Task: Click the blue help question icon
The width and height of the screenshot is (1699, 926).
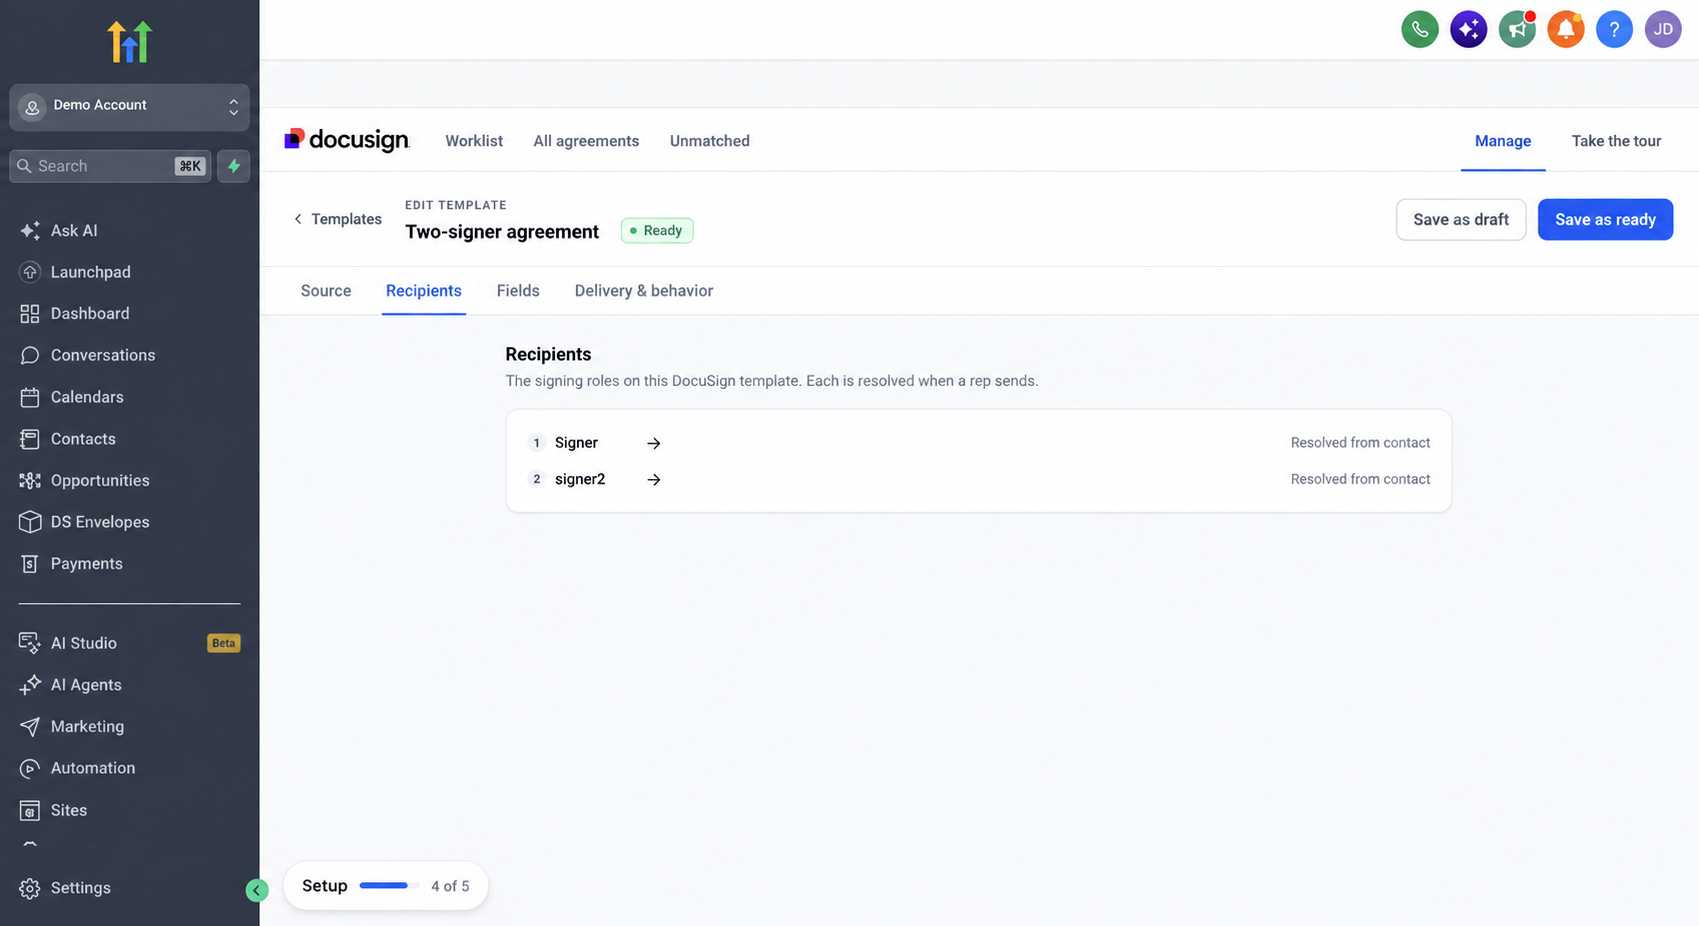Action: (1614, 29)
